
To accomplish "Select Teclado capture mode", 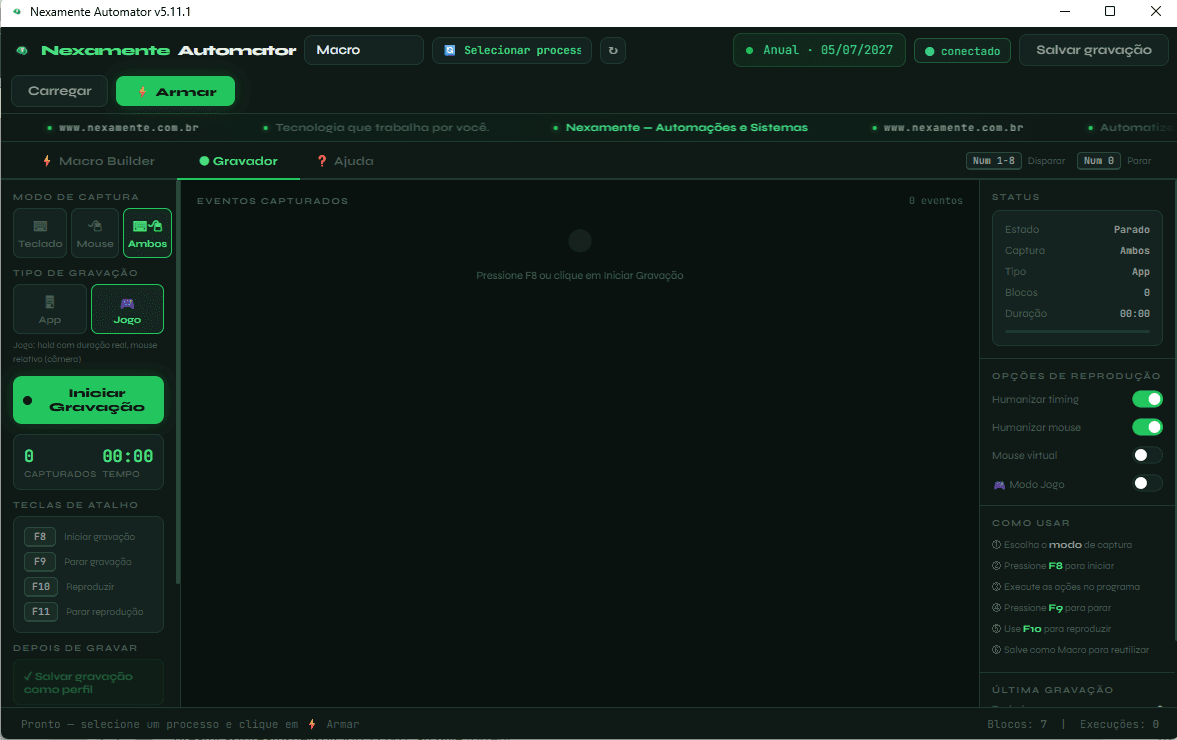I will click(41, 233).
